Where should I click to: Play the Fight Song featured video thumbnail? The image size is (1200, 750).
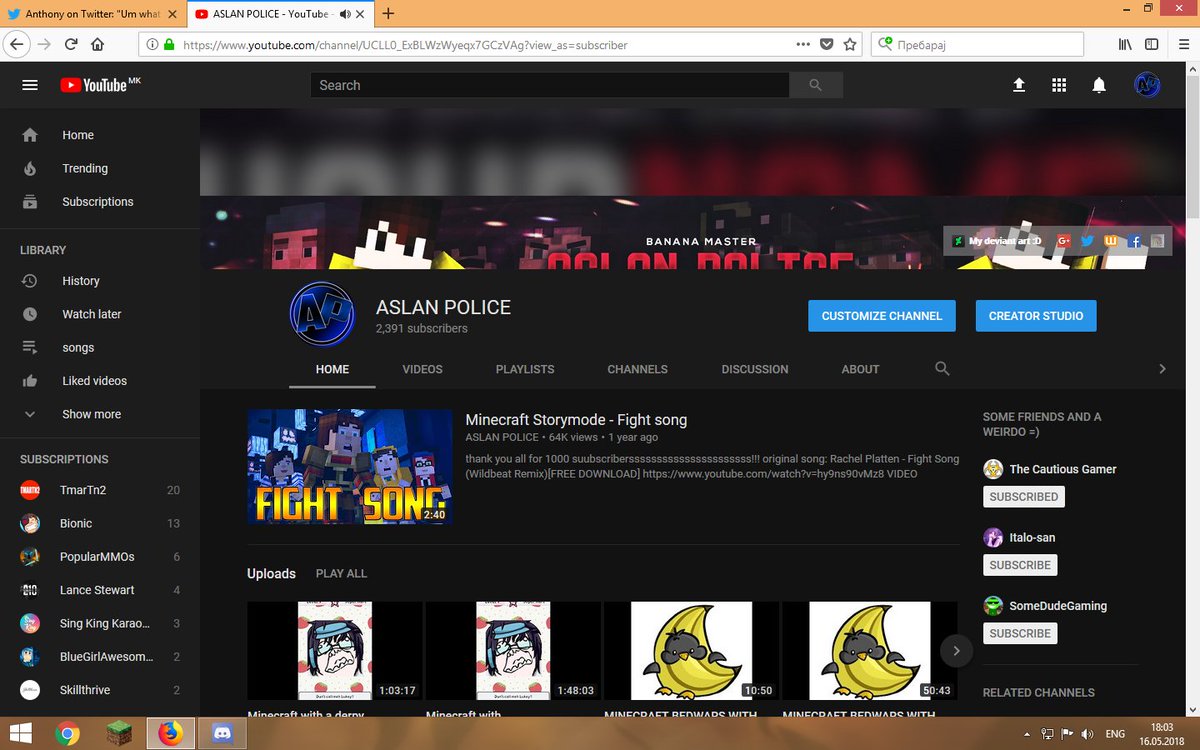(350, 466)
